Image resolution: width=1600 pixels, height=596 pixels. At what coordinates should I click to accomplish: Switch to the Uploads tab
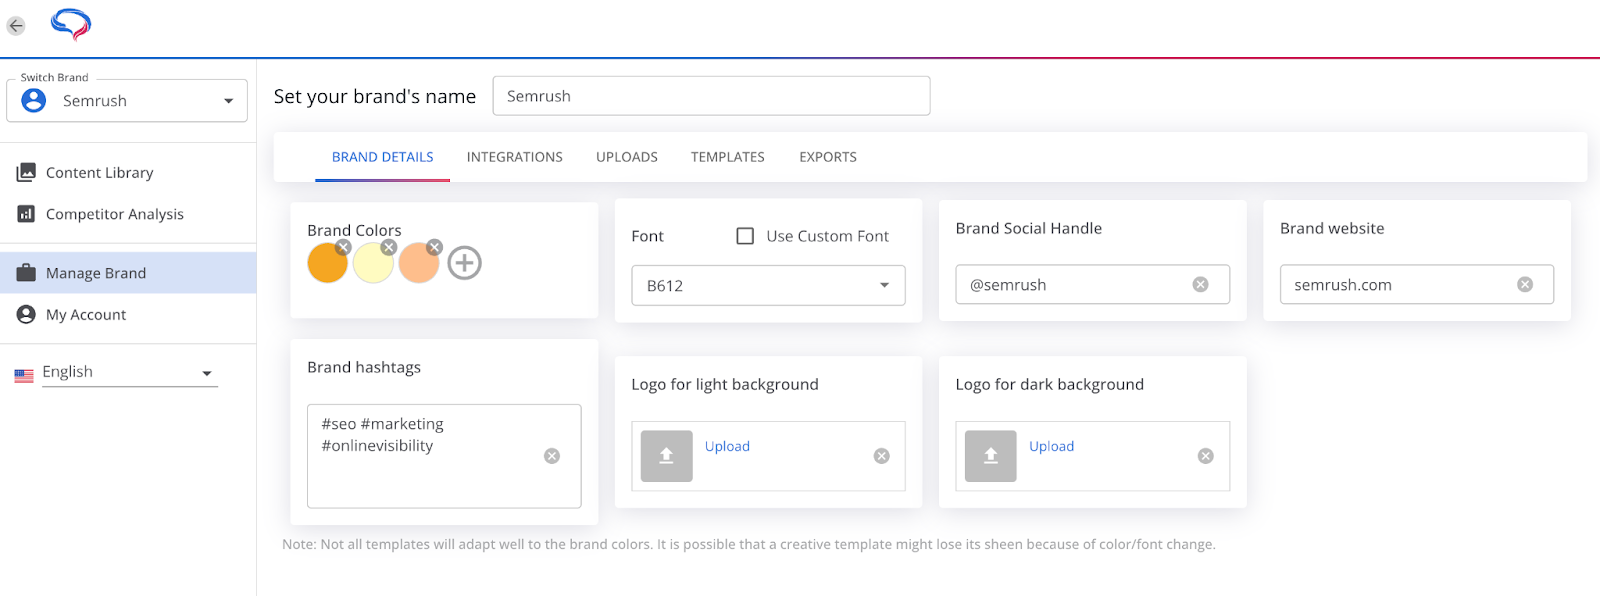click(627, 157)
